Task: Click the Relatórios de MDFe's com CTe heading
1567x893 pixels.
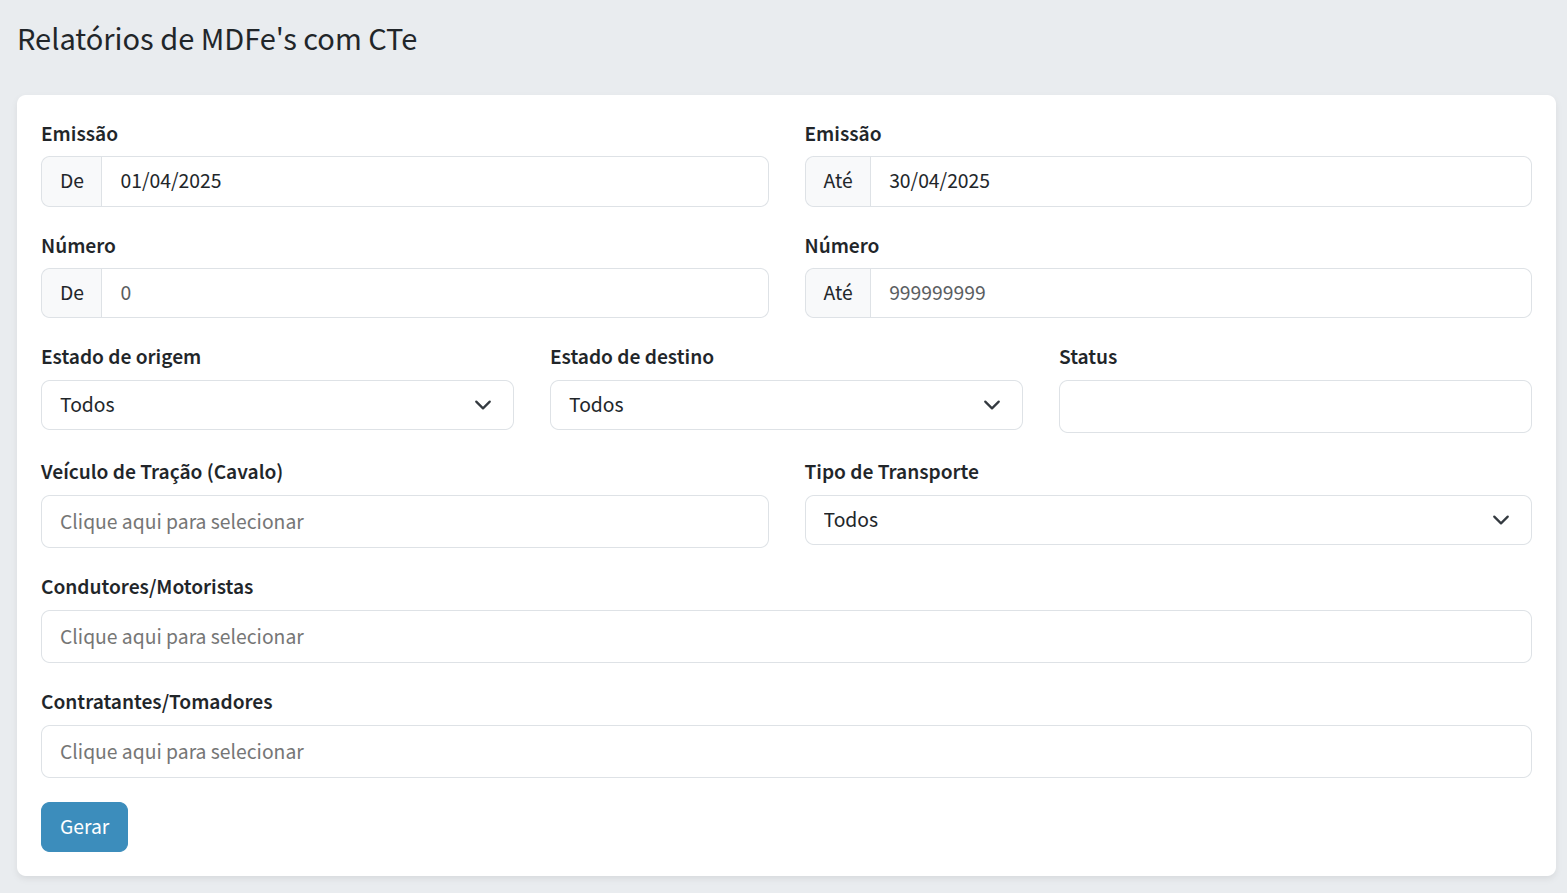Action: 217,39
